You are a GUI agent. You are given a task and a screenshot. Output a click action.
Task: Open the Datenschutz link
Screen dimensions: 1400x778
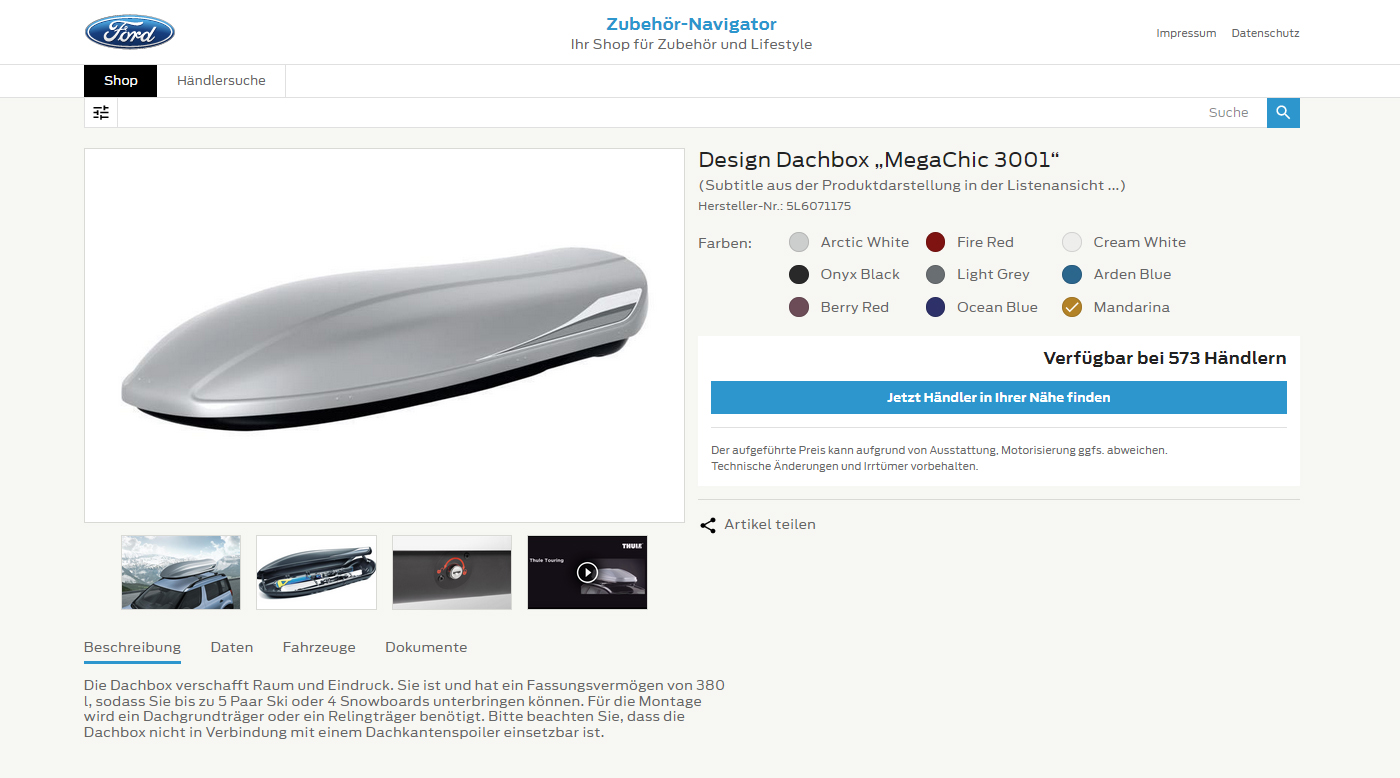(1265, 33)
